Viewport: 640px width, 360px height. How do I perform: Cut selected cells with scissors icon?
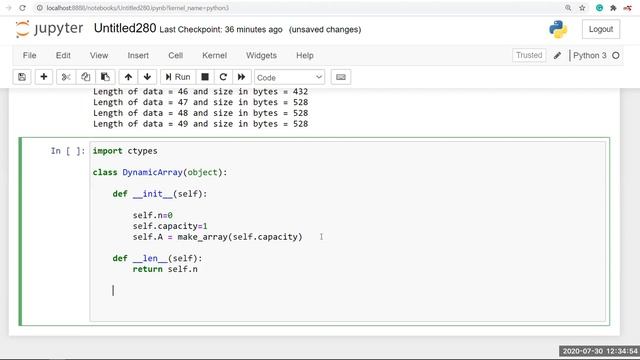tap(66, 77)
